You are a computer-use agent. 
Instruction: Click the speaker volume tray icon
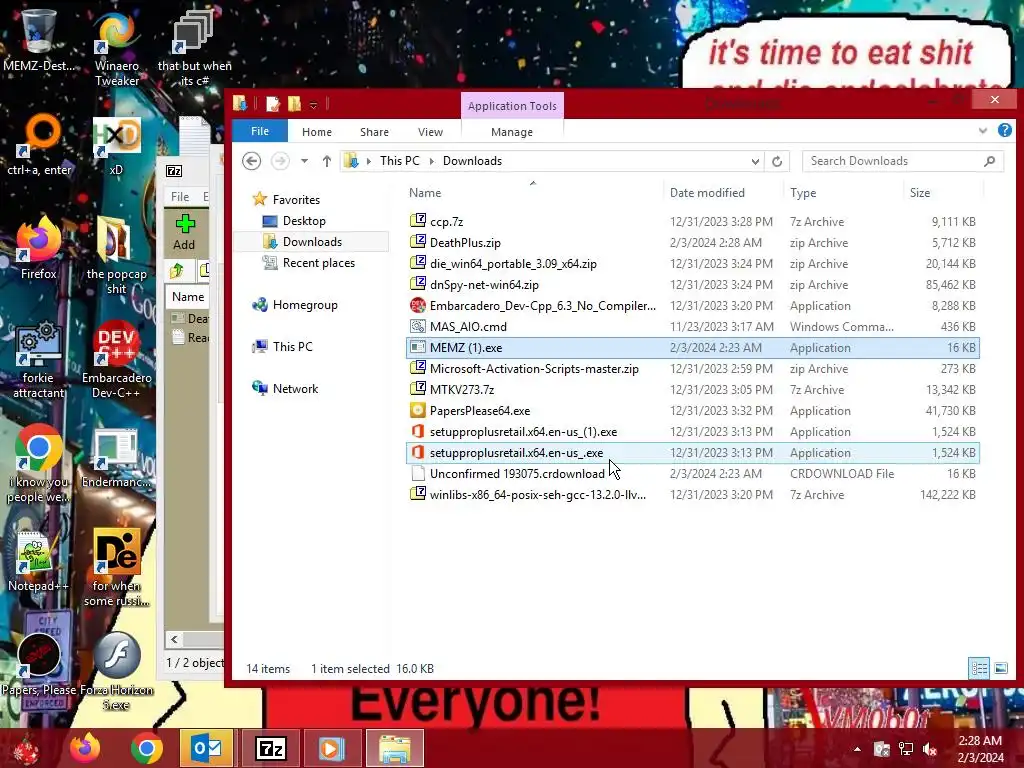coord(930,749)
